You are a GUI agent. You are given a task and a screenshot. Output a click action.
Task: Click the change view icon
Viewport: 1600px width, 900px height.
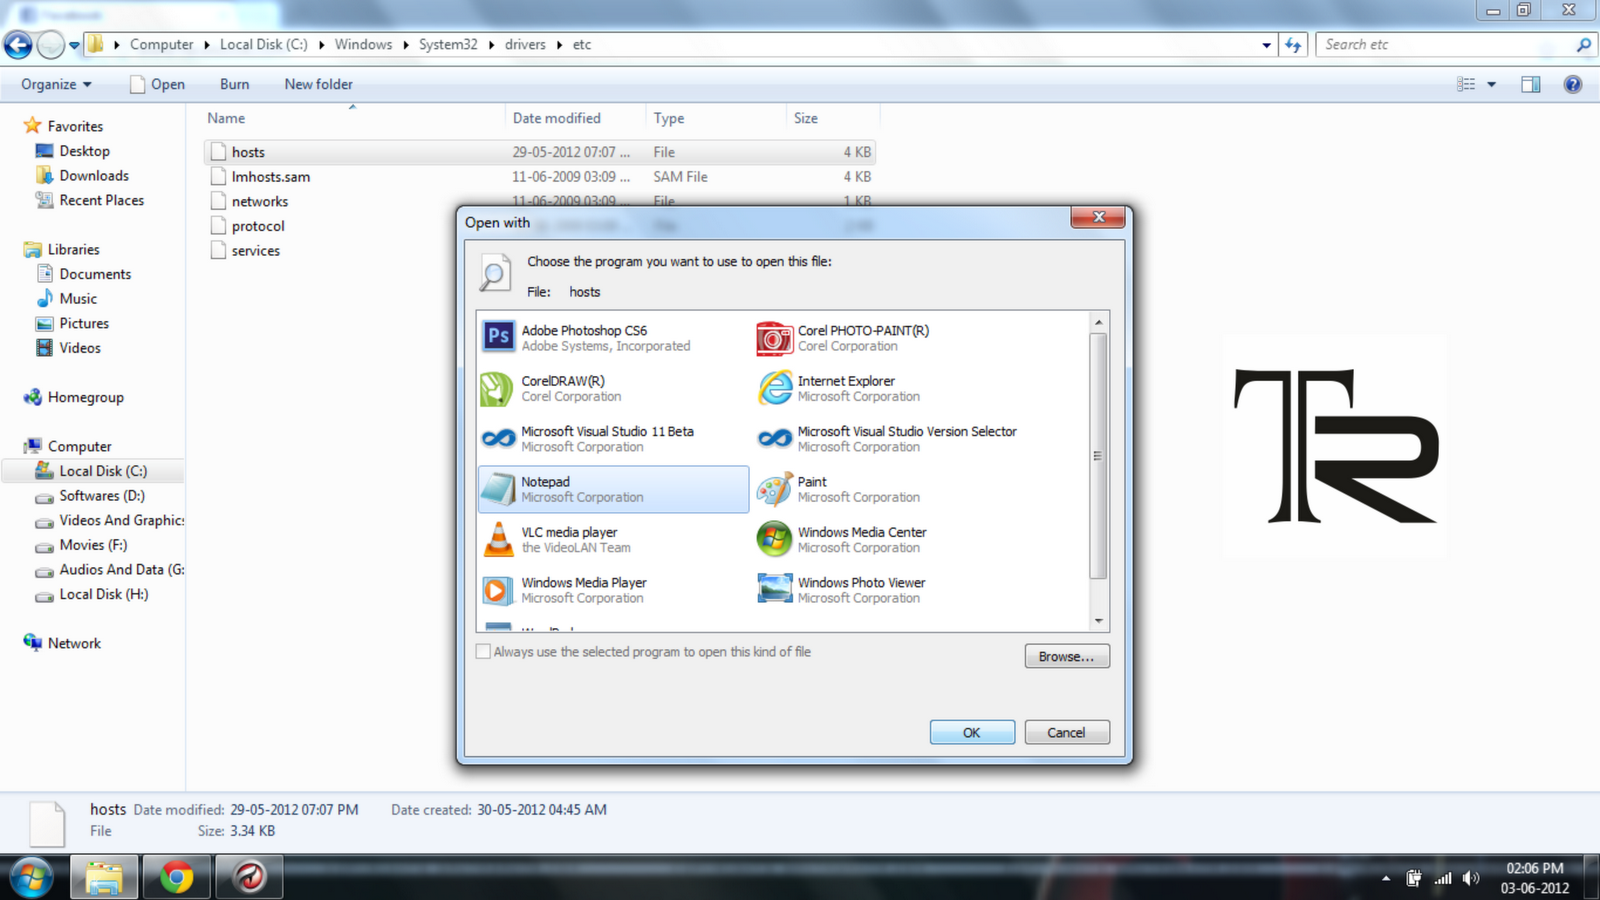[1466, 85]
